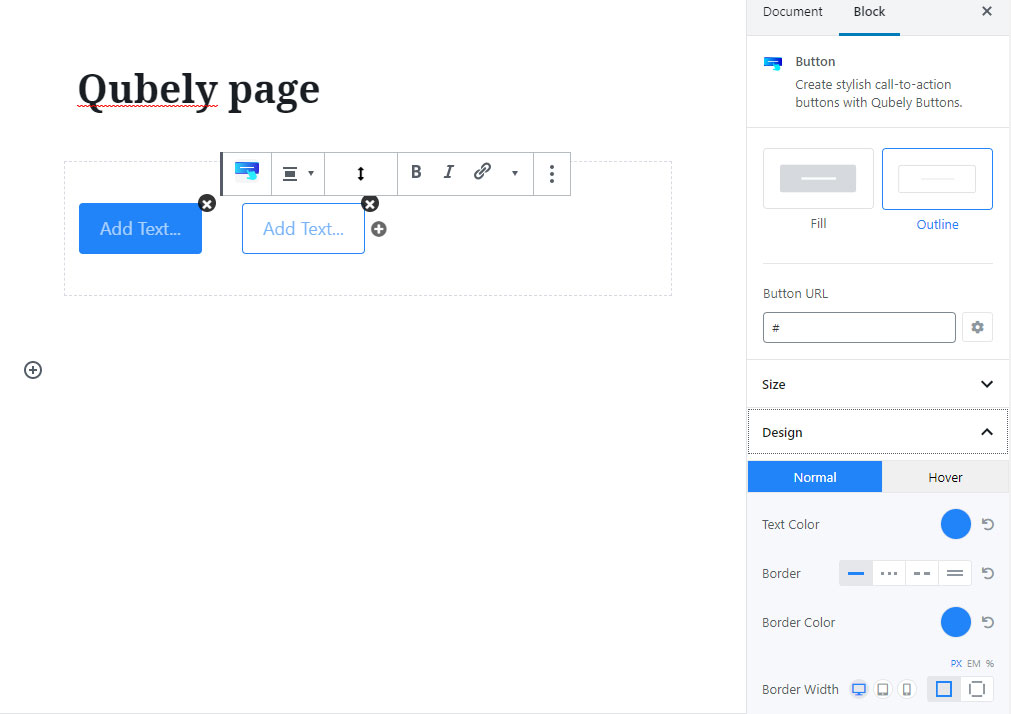Expand the Size panel

[878, 384]
